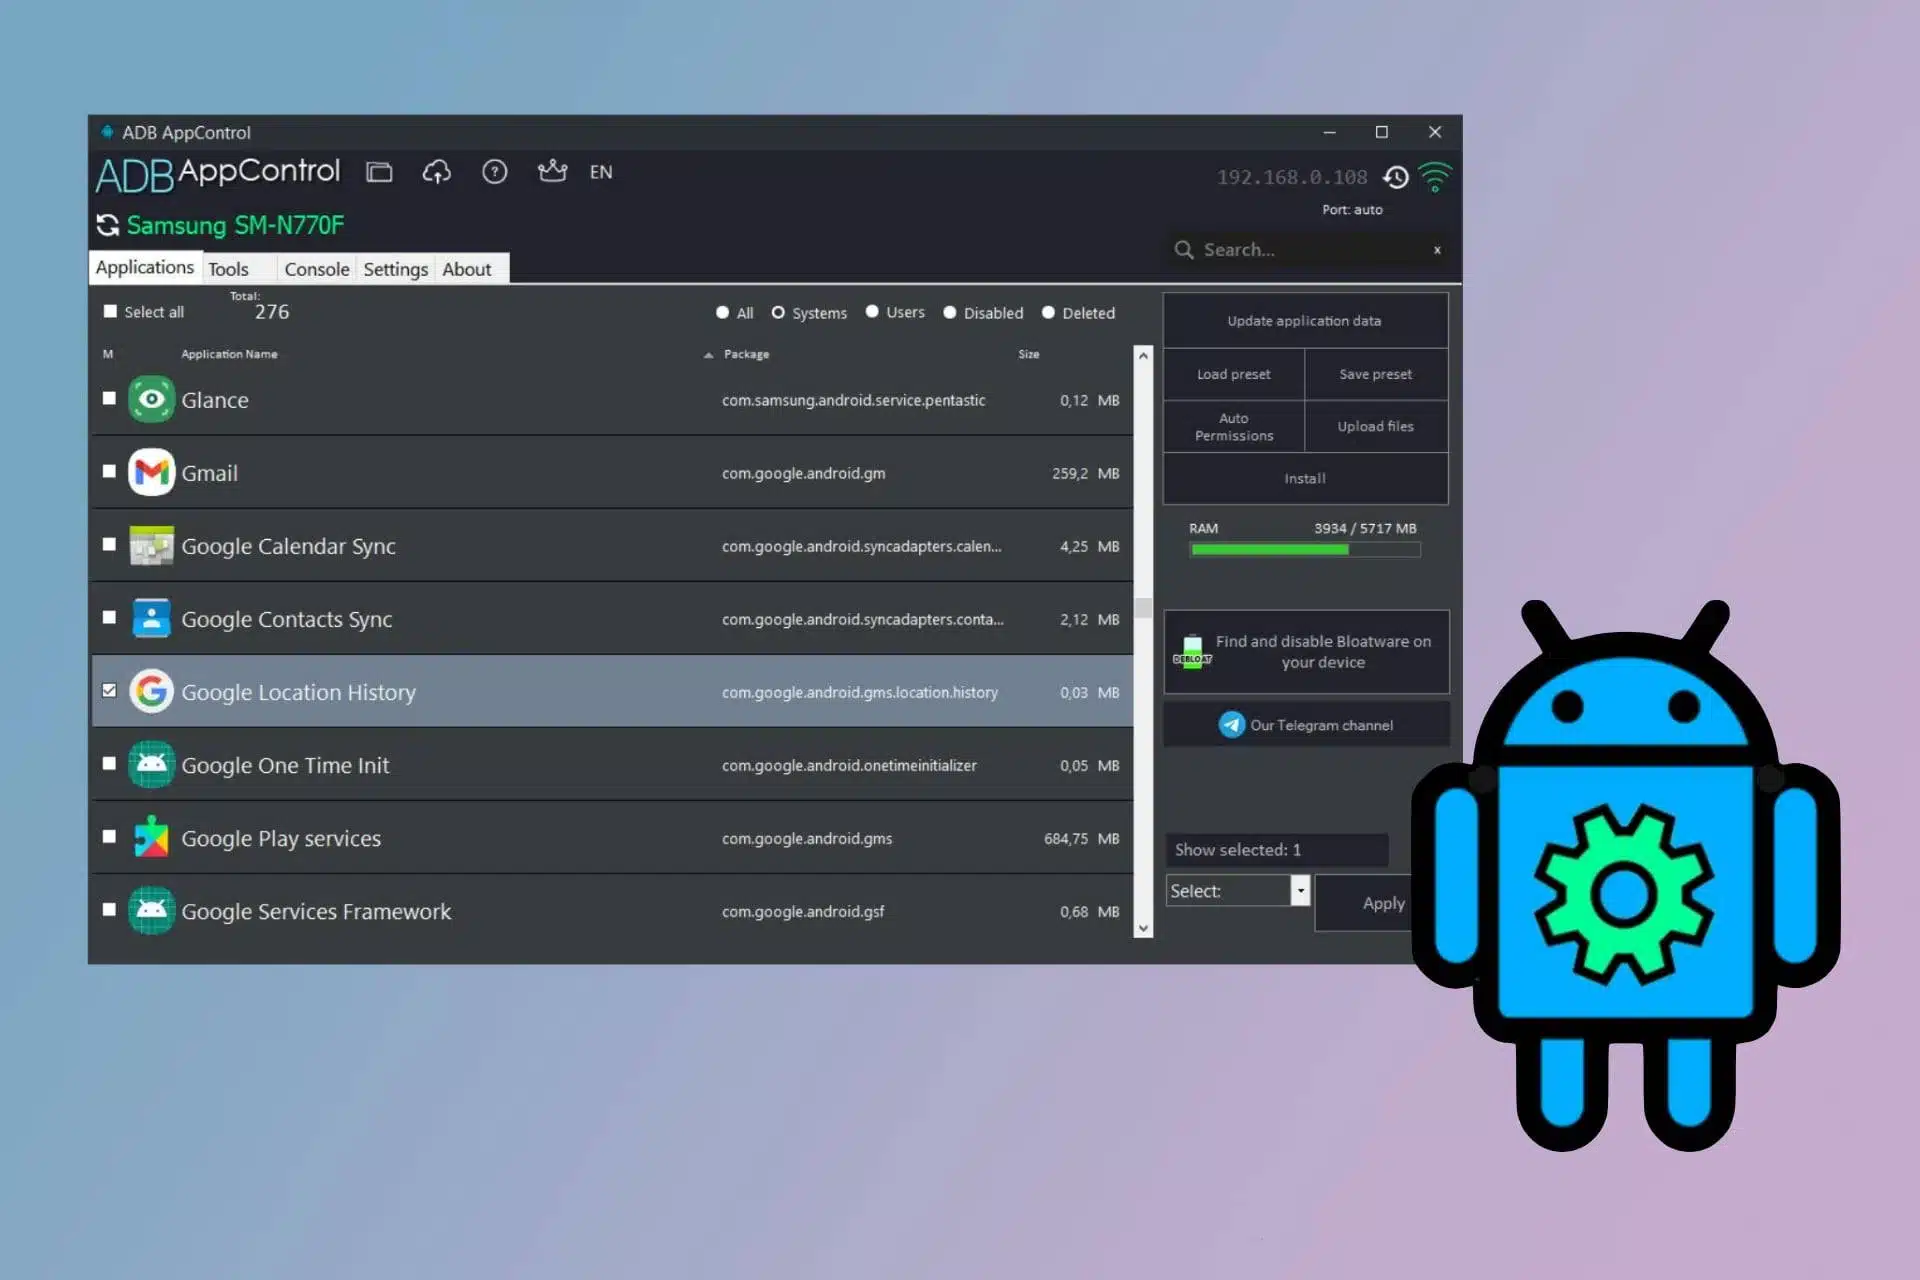Open the file manager folder icon
Image resolution: width=1920 pixels, height=1280 pixels.
click(379, 172)
